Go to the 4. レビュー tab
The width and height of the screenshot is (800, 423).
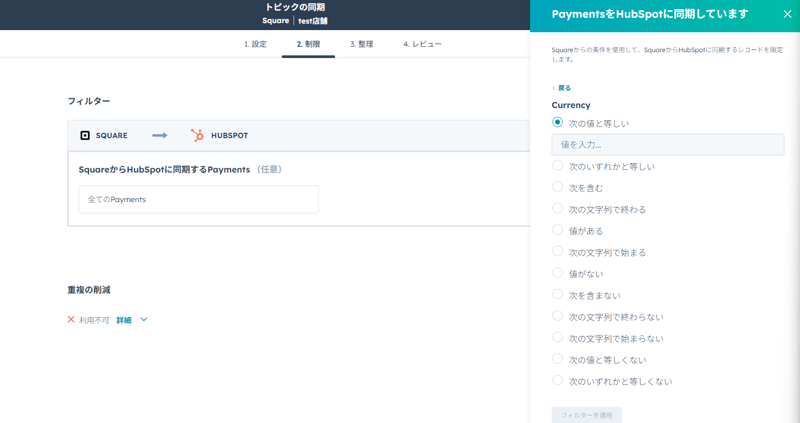pos(422,44)
